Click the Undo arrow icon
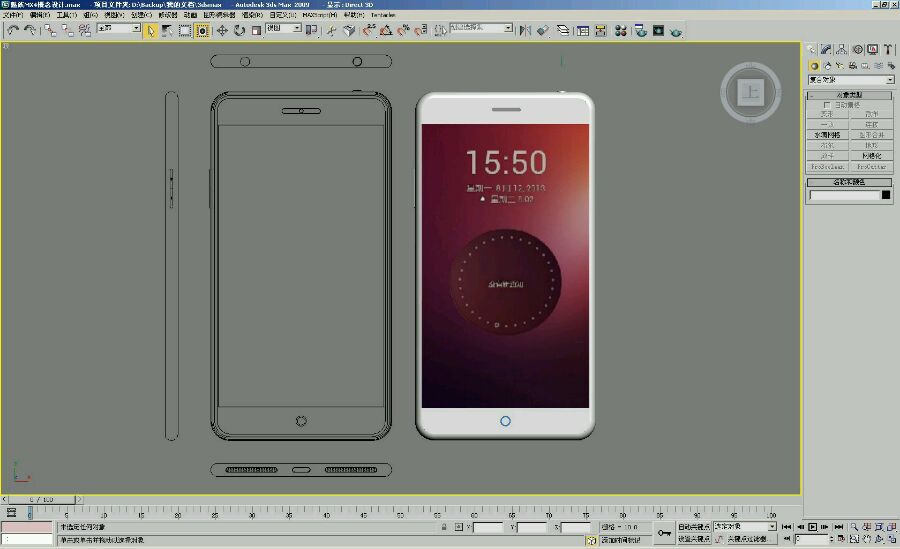 click(13, 30)
